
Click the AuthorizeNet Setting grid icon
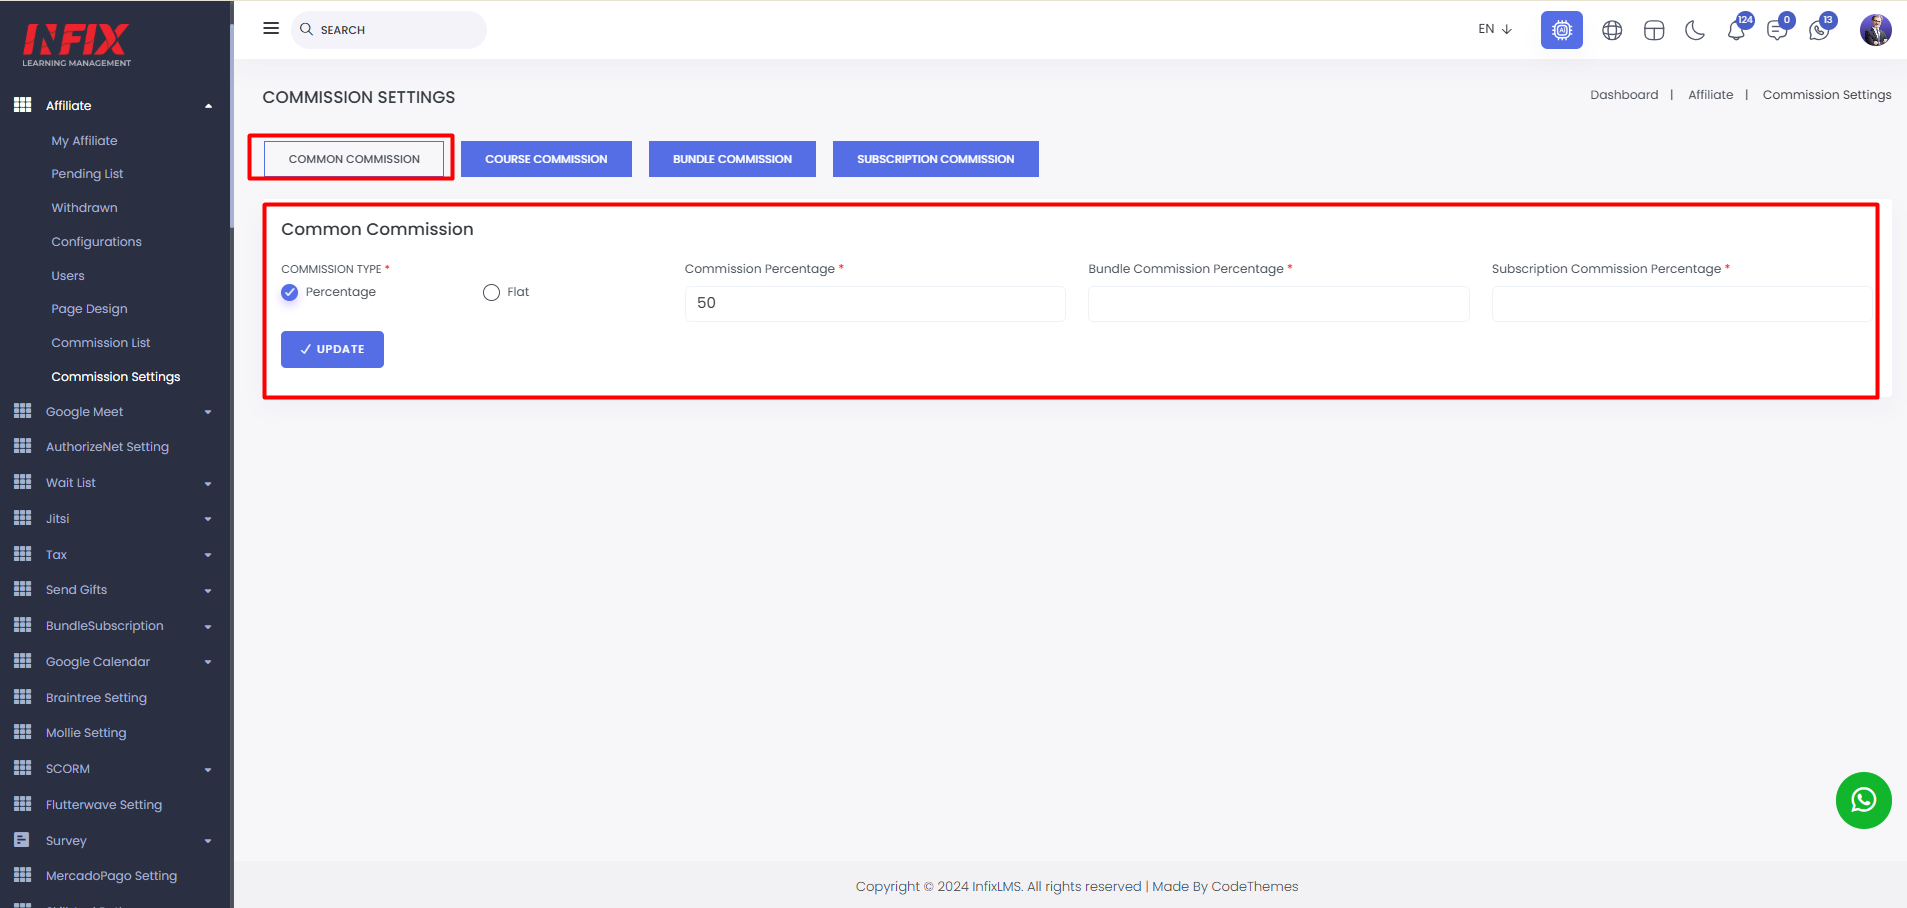22,446
